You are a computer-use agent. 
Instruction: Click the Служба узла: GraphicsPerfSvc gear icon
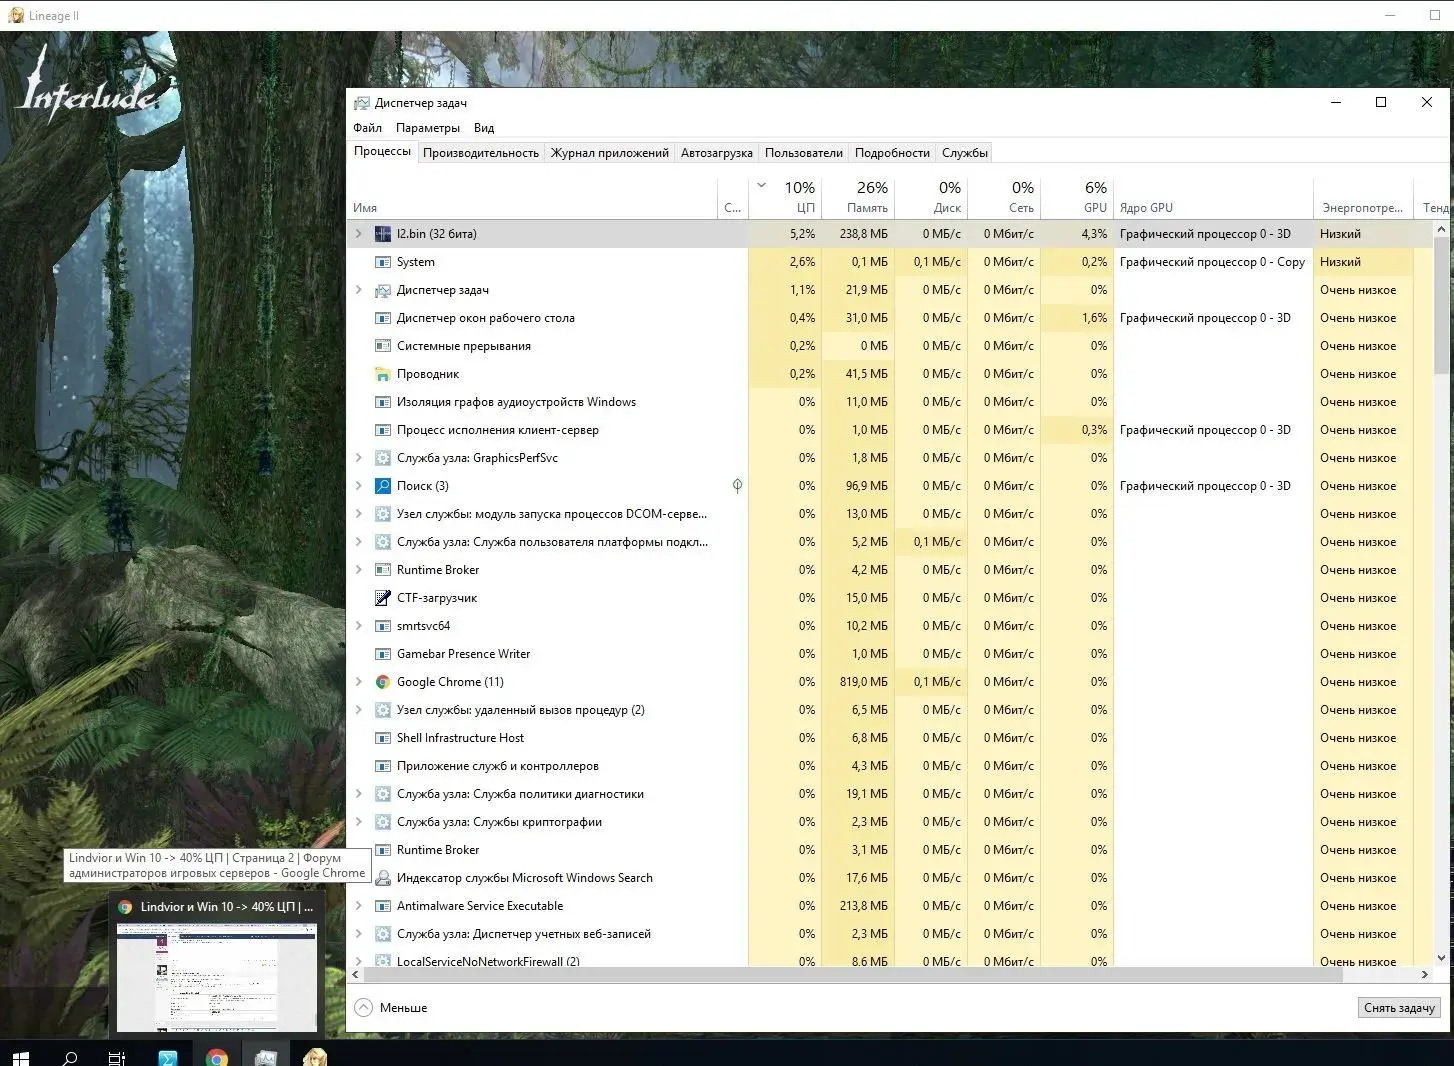382,458
